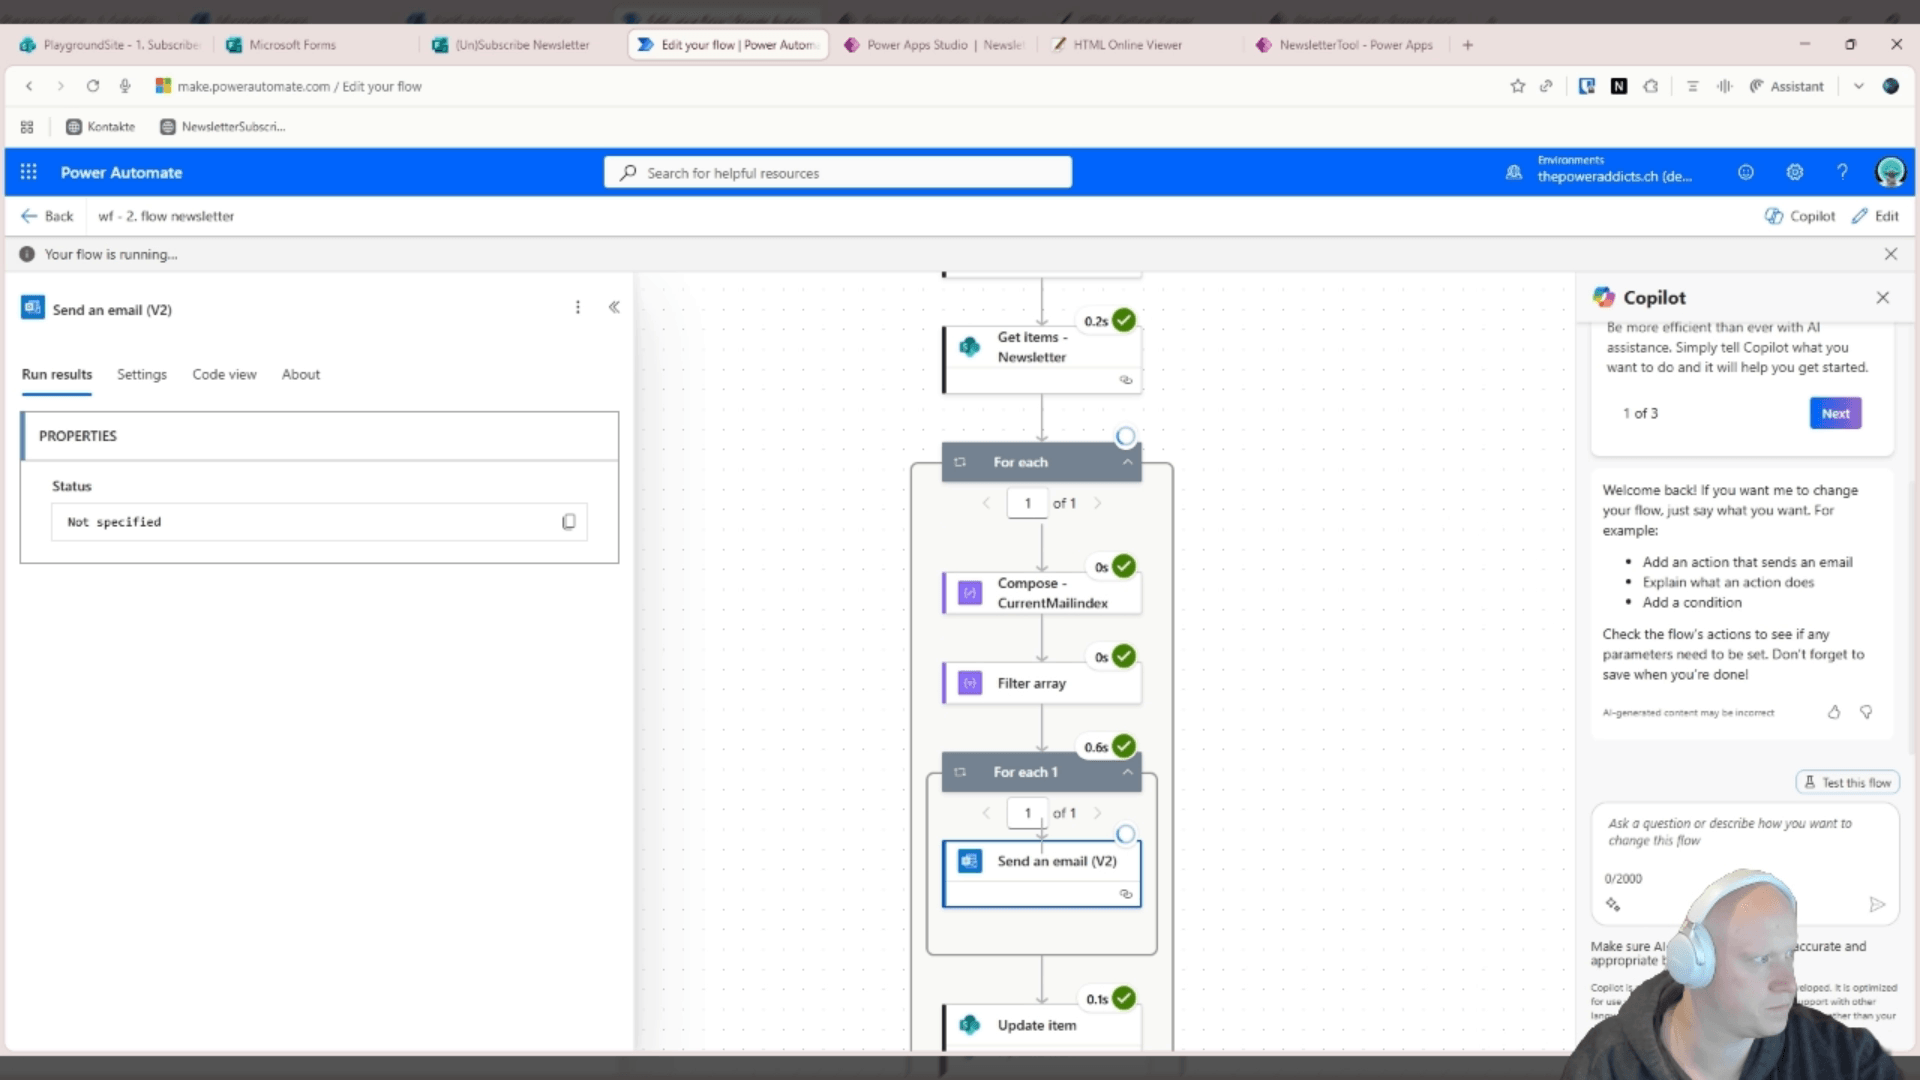
Task: Open the About tab
Action: pos(301,374)
